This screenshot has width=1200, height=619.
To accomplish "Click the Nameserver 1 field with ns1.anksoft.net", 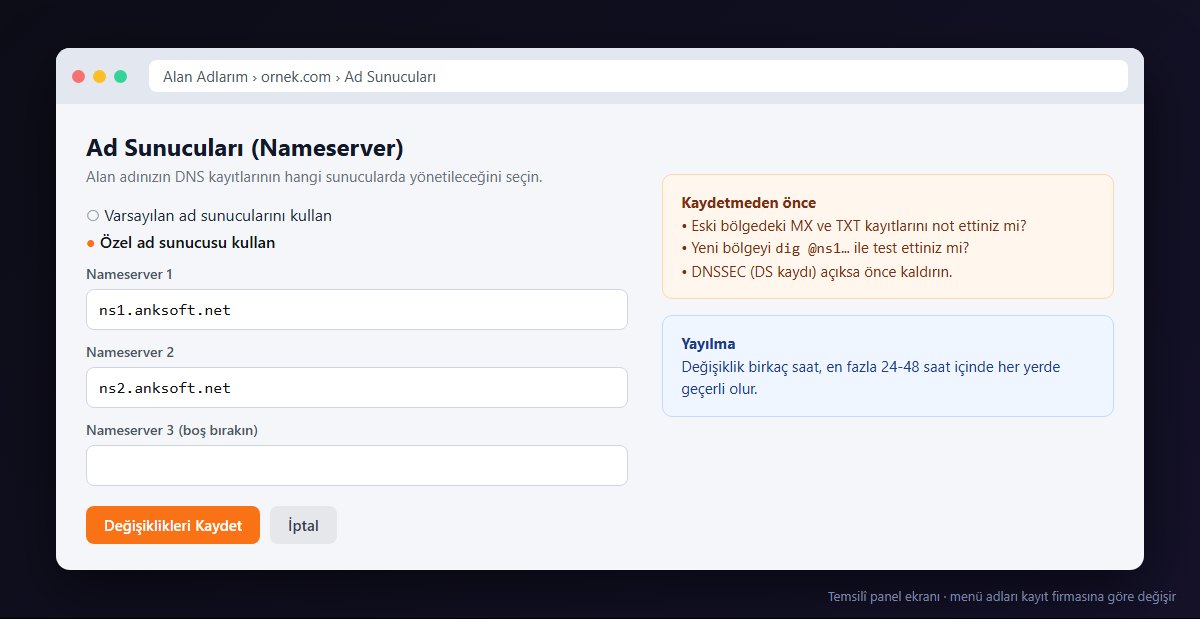I will tap(357, 310).
